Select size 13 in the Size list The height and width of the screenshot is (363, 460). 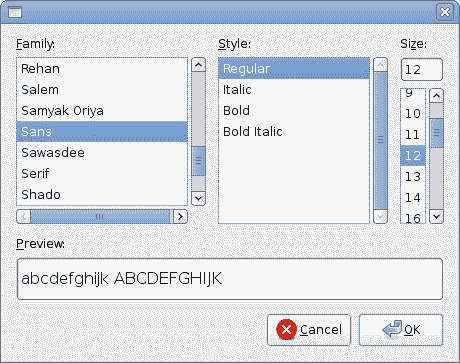pos(413,177)
